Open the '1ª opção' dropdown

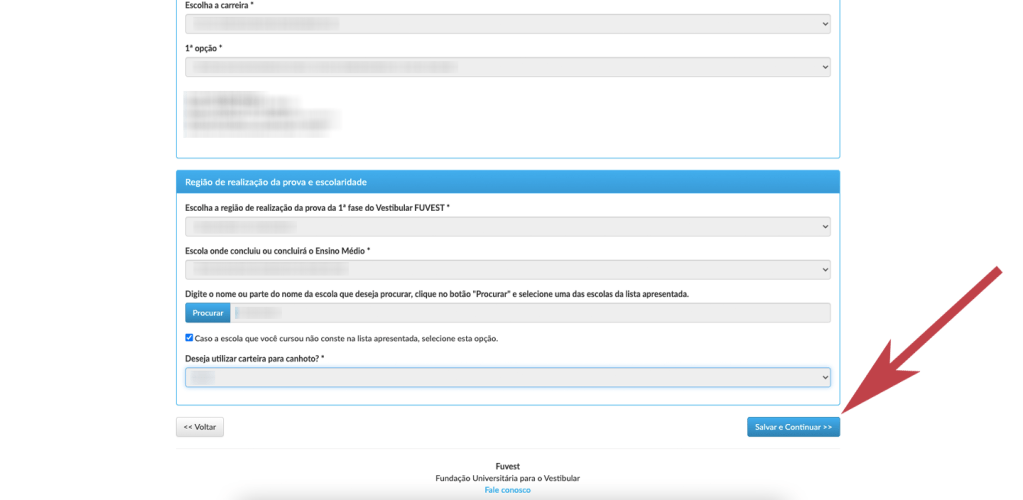click(x=508, y=67)
